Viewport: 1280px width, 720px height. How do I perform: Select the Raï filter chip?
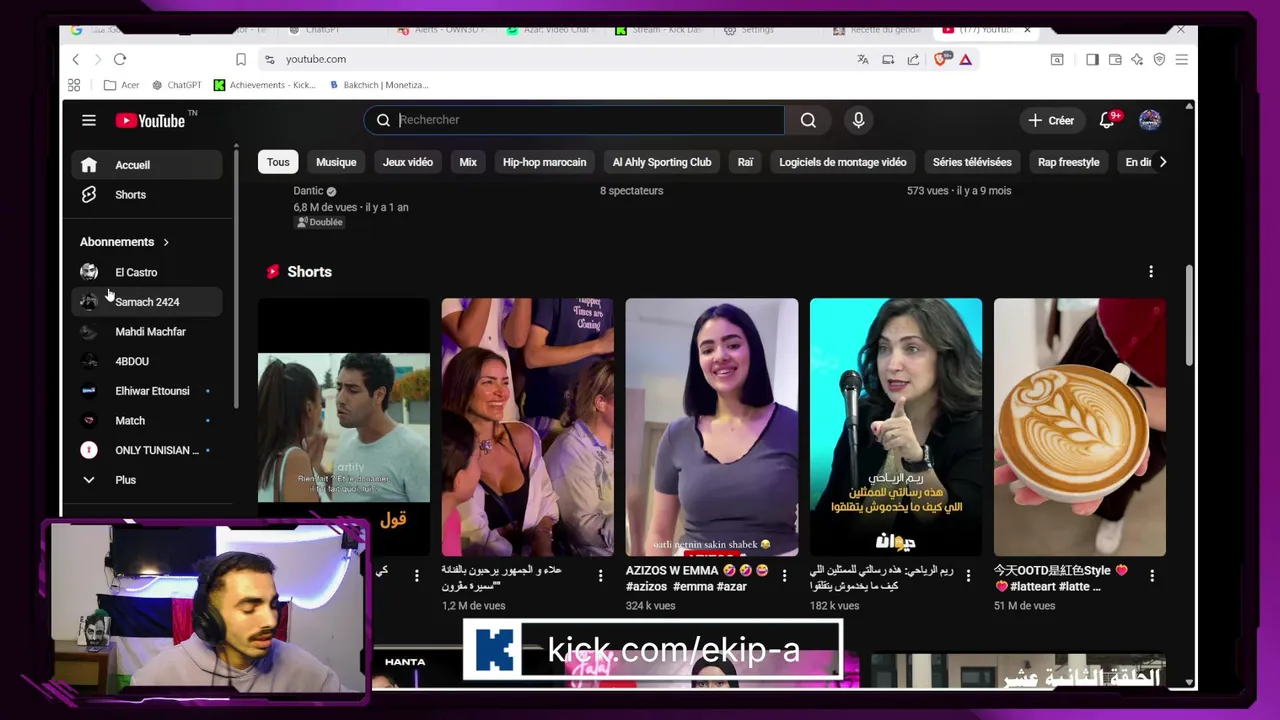coord(745,162)
